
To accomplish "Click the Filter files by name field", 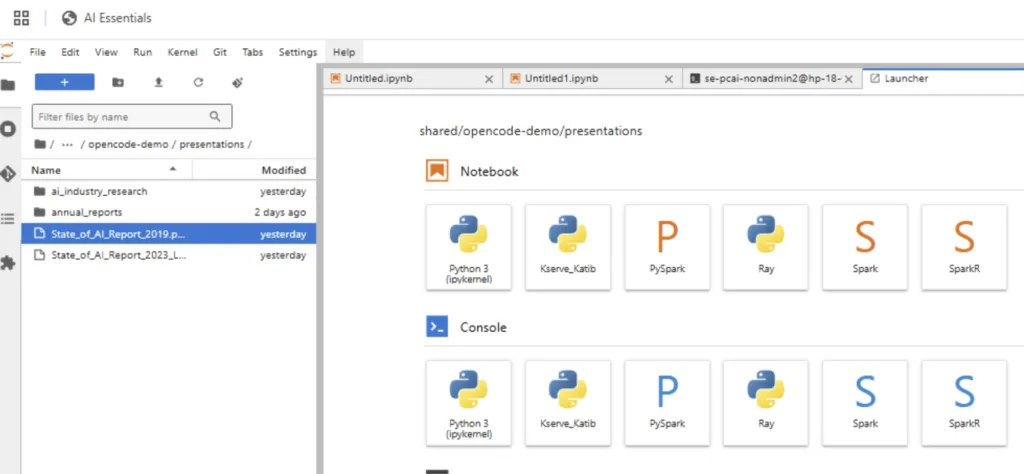I will 120,117.
